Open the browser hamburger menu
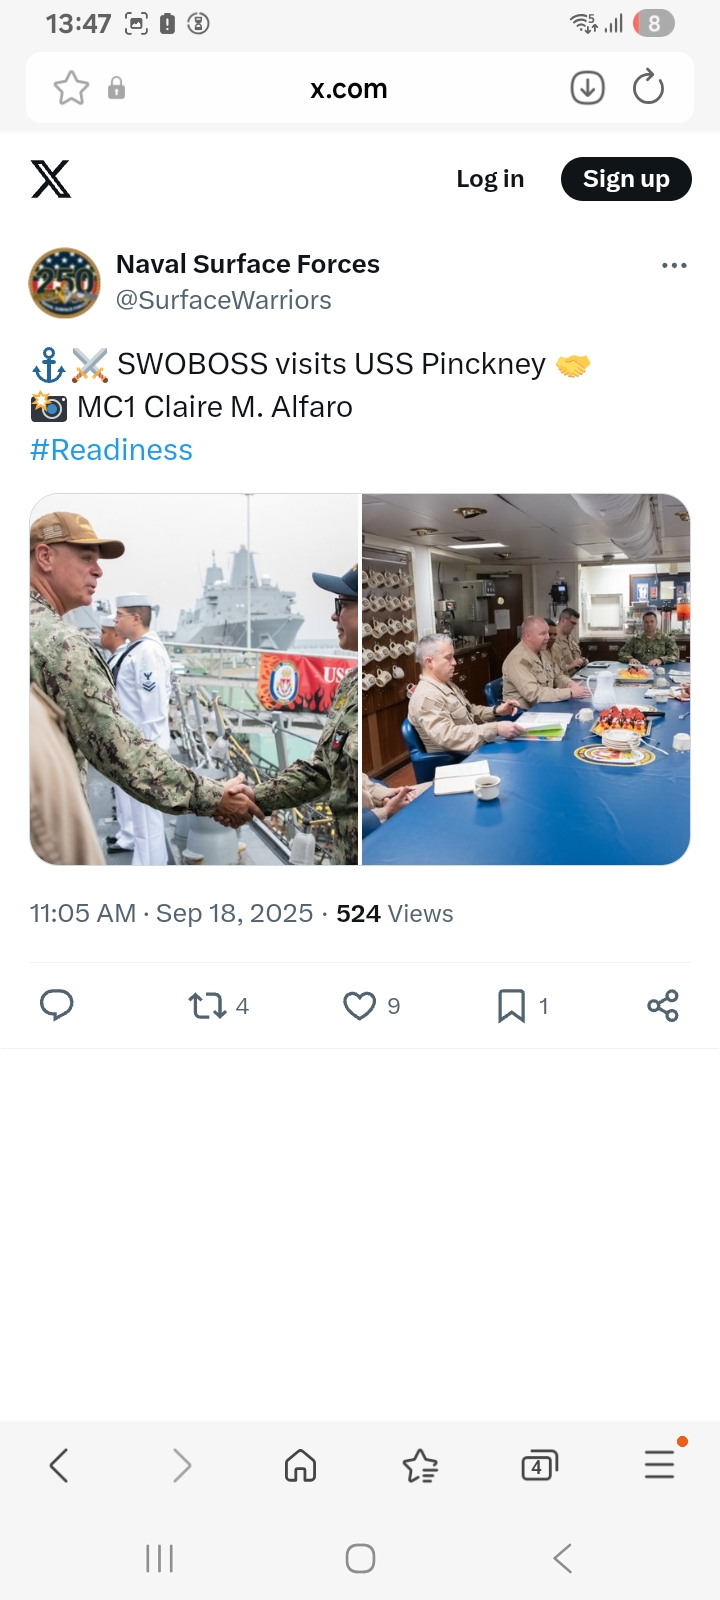The image size is (720, 1600). pyautogui.click(x=660, y=1464)
